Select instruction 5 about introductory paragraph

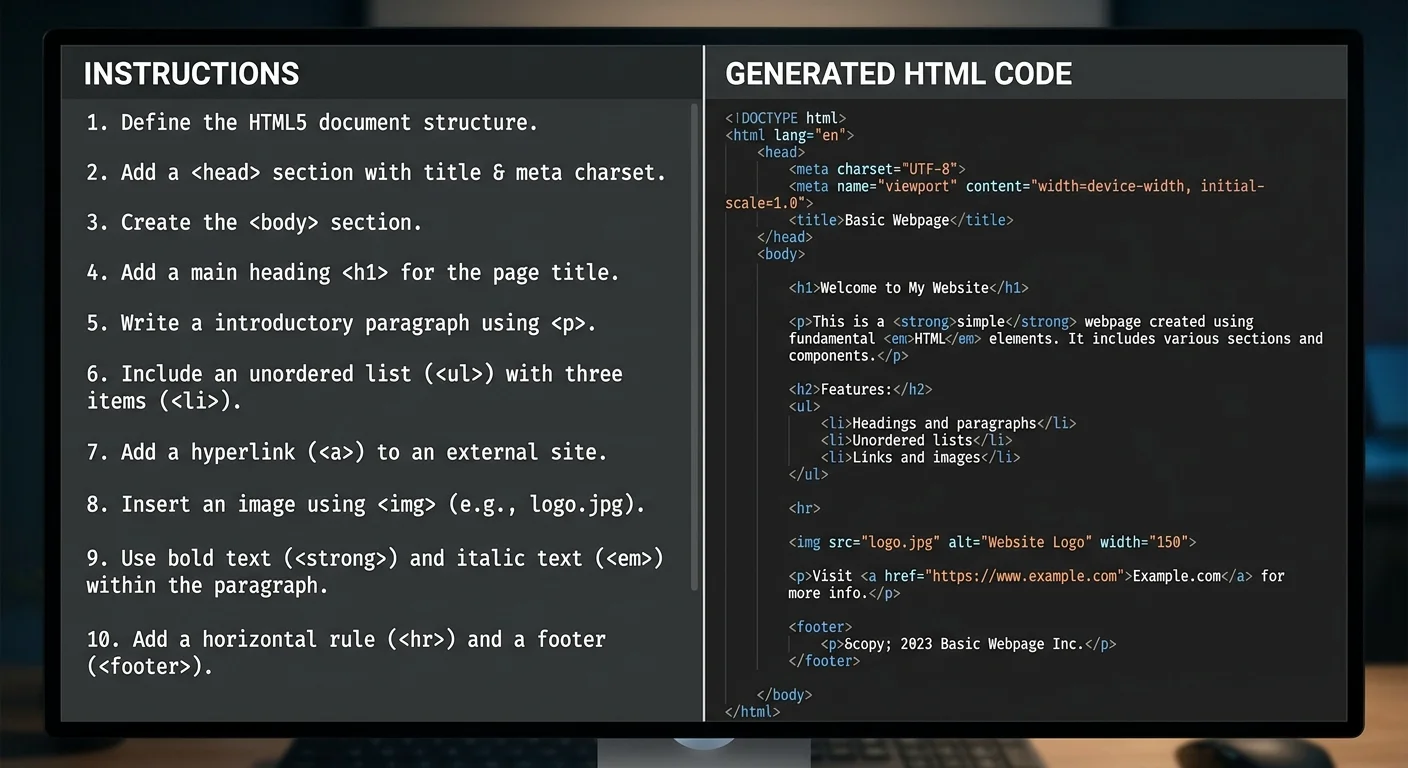[x=341, y=323]
